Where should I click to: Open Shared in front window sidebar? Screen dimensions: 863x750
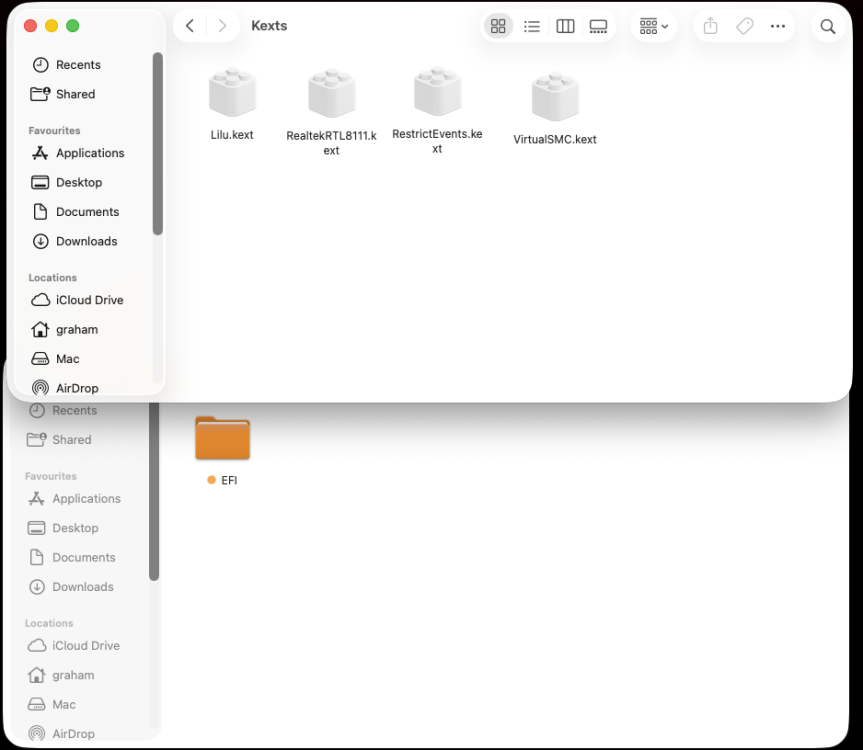(x=75, y=94)
